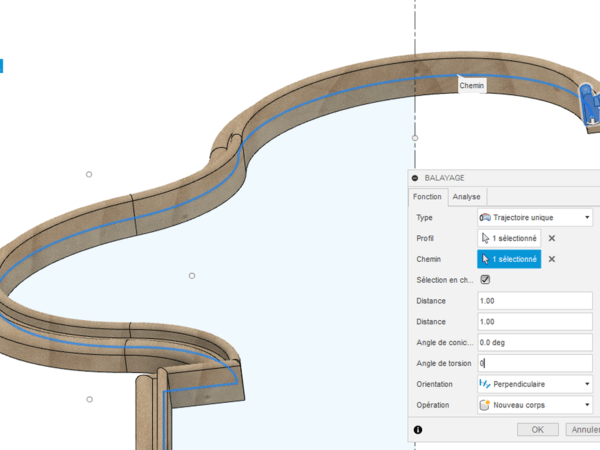Click the Angle de torsion field
The width and height of the screenshot is (600, 450).
535,363
